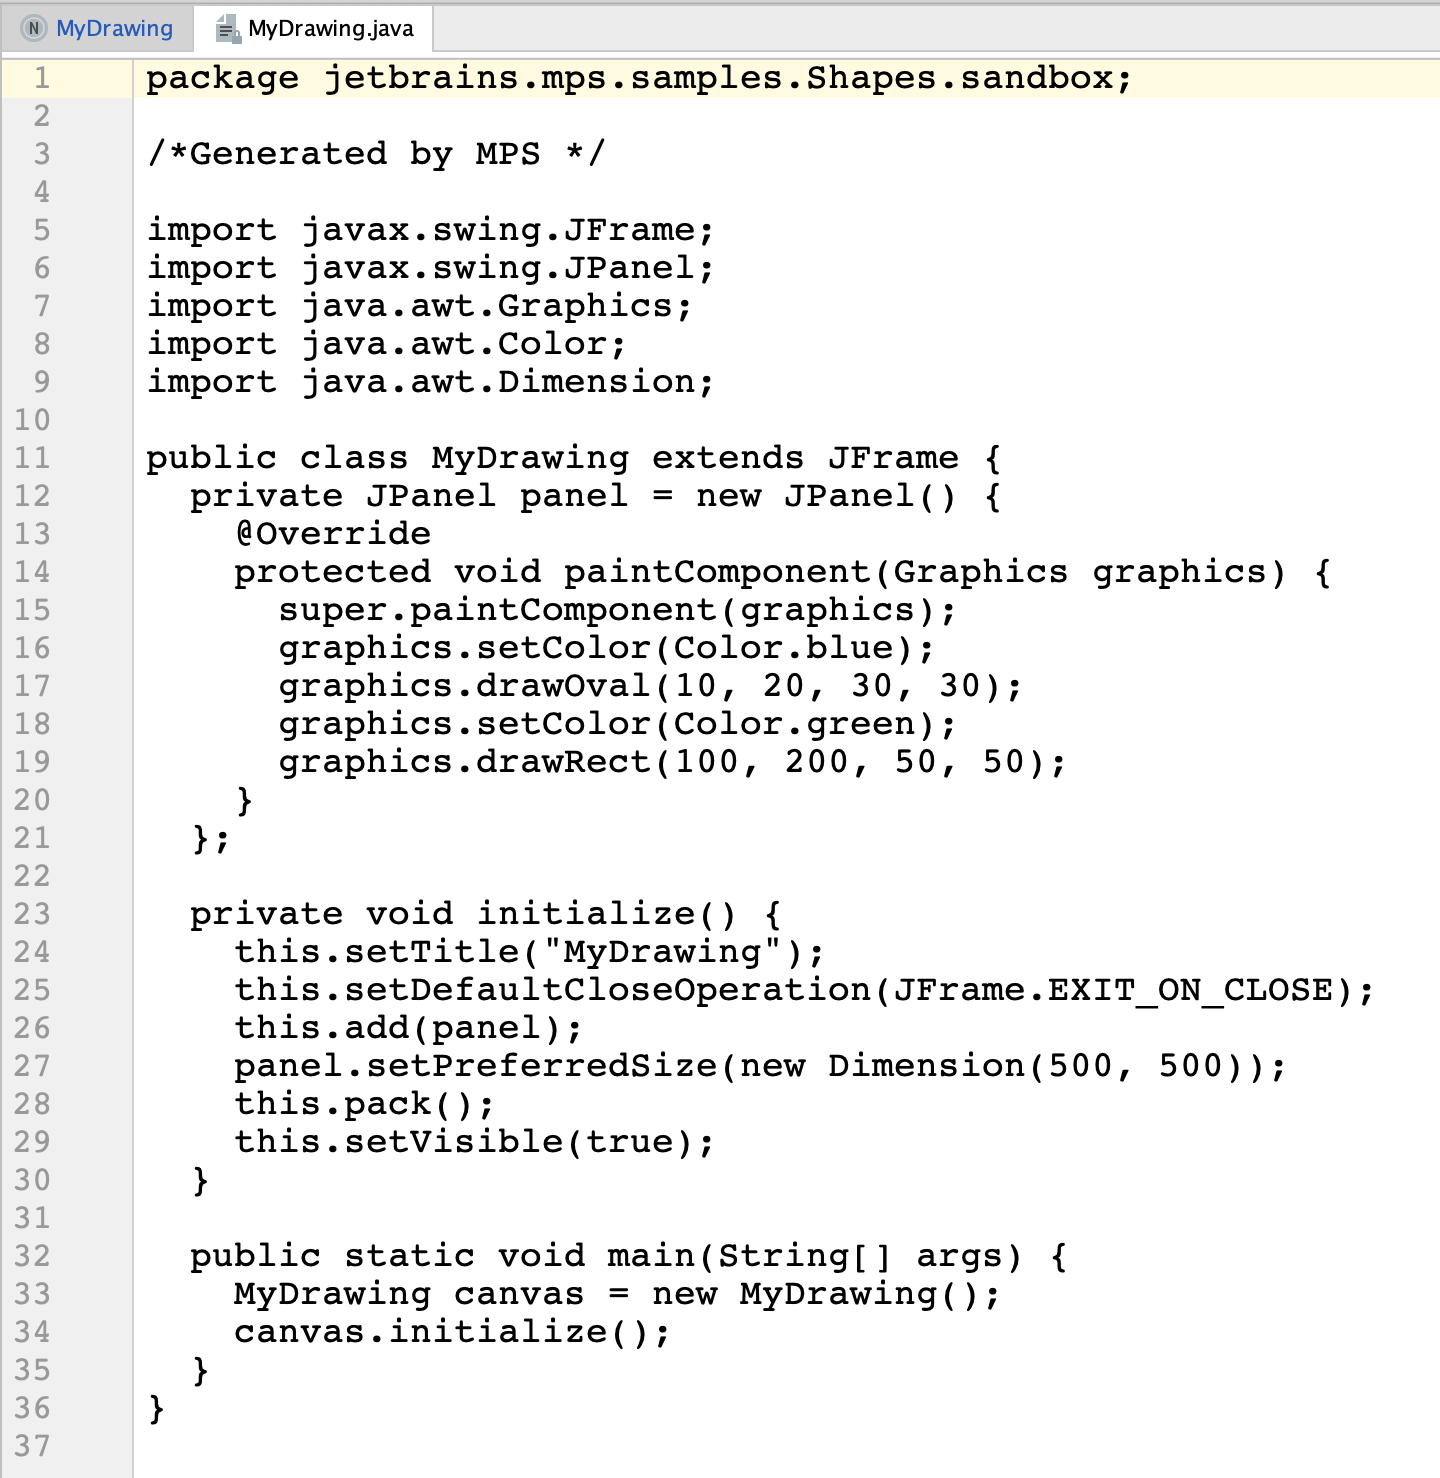Click the this.setTitle("MyDrawing") line
The width and height of the screenshot is (1440, 1478).
[530, 952]
